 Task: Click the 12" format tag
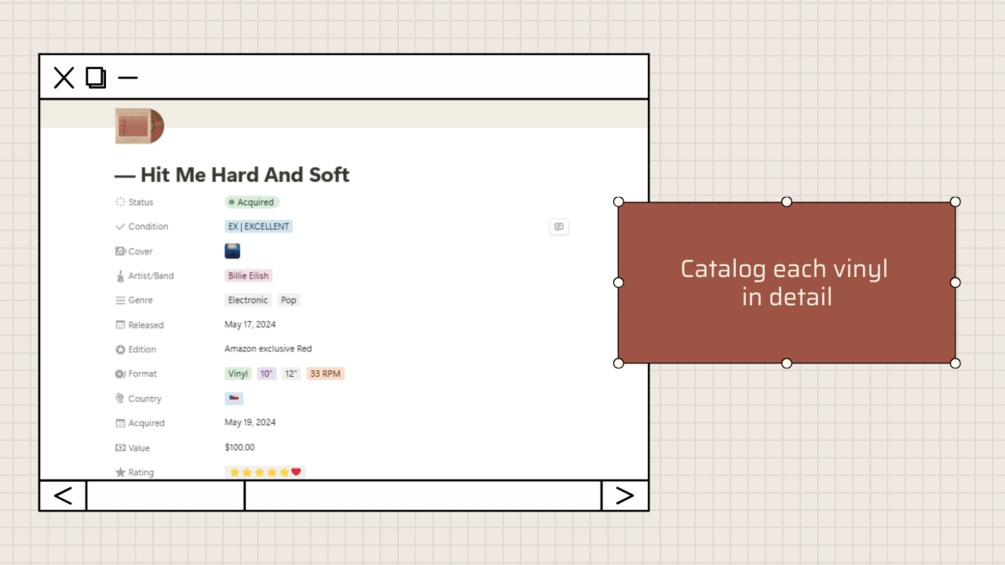coord(291,373)
